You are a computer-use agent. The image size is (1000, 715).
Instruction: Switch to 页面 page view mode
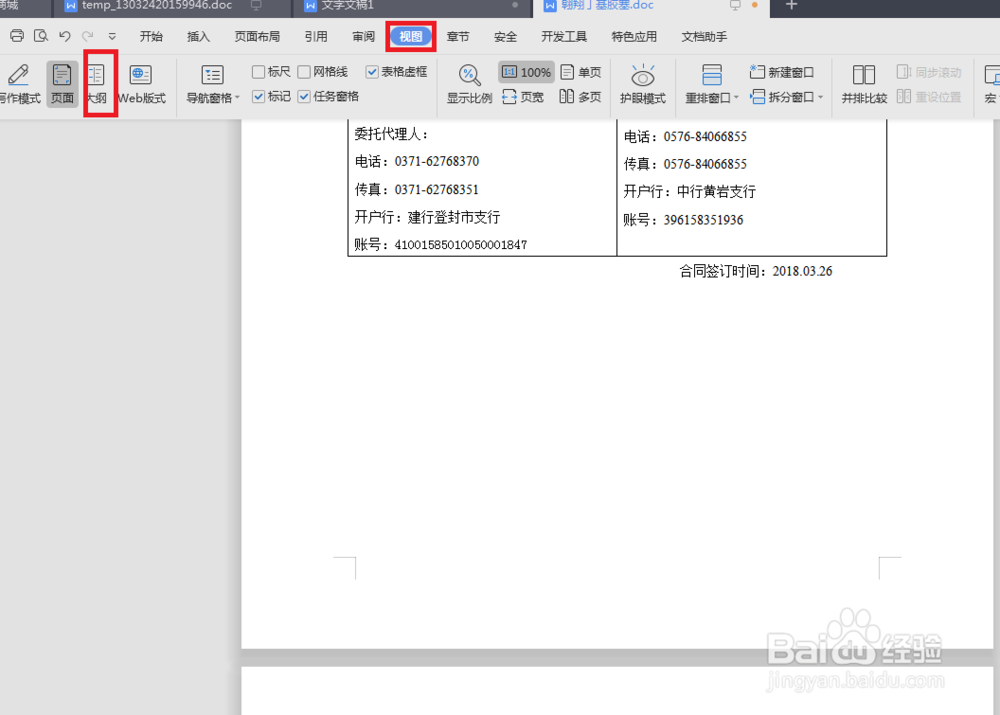62,84
